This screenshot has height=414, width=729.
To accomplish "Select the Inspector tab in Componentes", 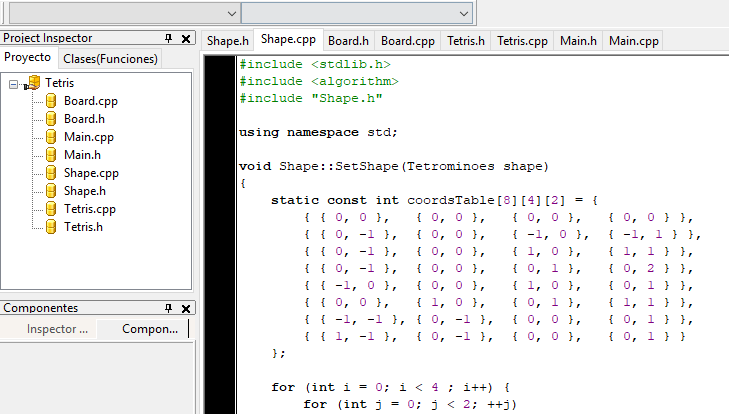I will click(57, 329).
